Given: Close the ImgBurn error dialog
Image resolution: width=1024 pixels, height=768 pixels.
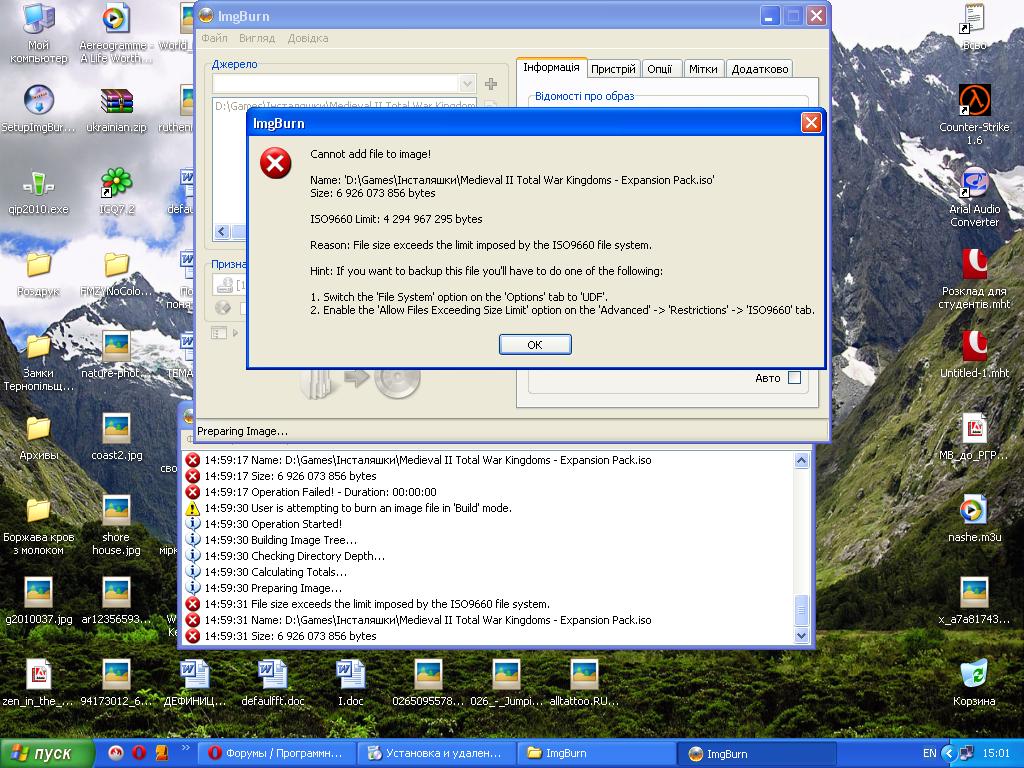Looking at the screenshot, I should tap(810, 123).
